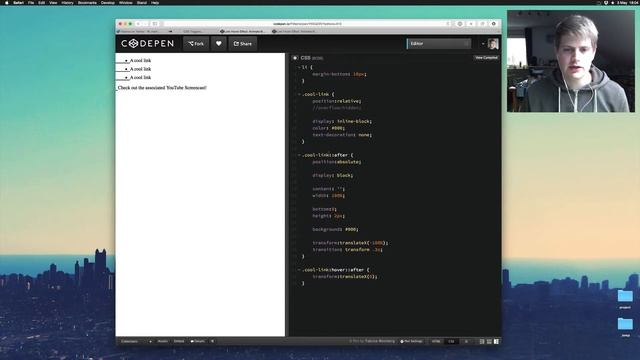Image resolution: width=640 pixels, height=360 pixels.
Task: Click the CodePen logo
Action: point(147,43)
